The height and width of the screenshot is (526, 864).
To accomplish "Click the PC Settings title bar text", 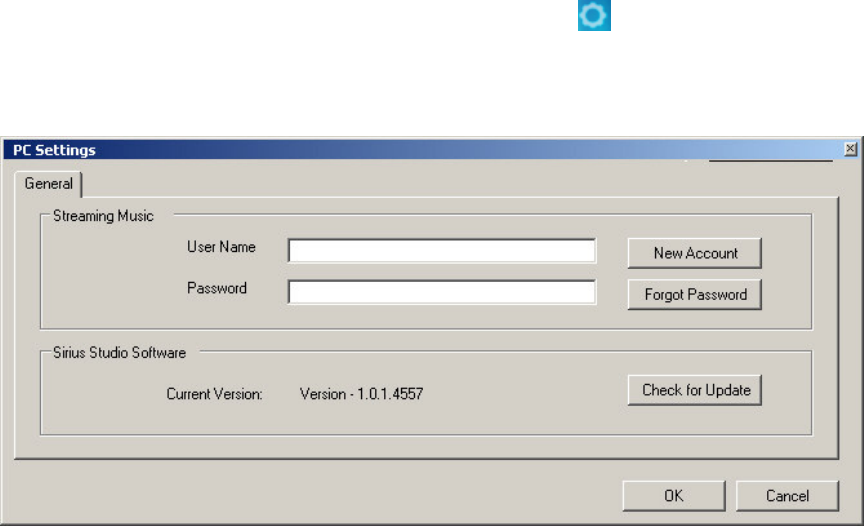I will [54, 150].
